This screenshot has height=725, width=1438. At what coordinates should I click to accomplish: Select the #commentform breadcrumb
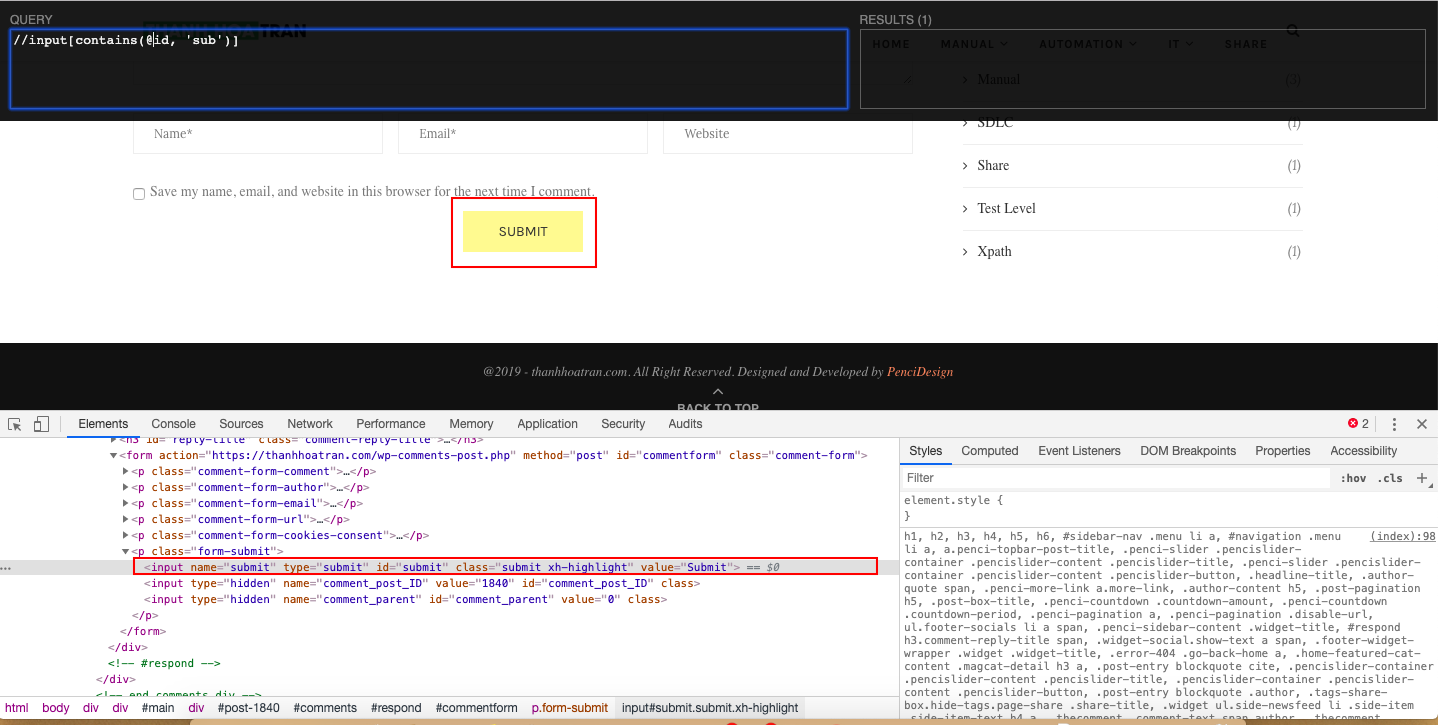pyautogui.click(x=476, y=708)
